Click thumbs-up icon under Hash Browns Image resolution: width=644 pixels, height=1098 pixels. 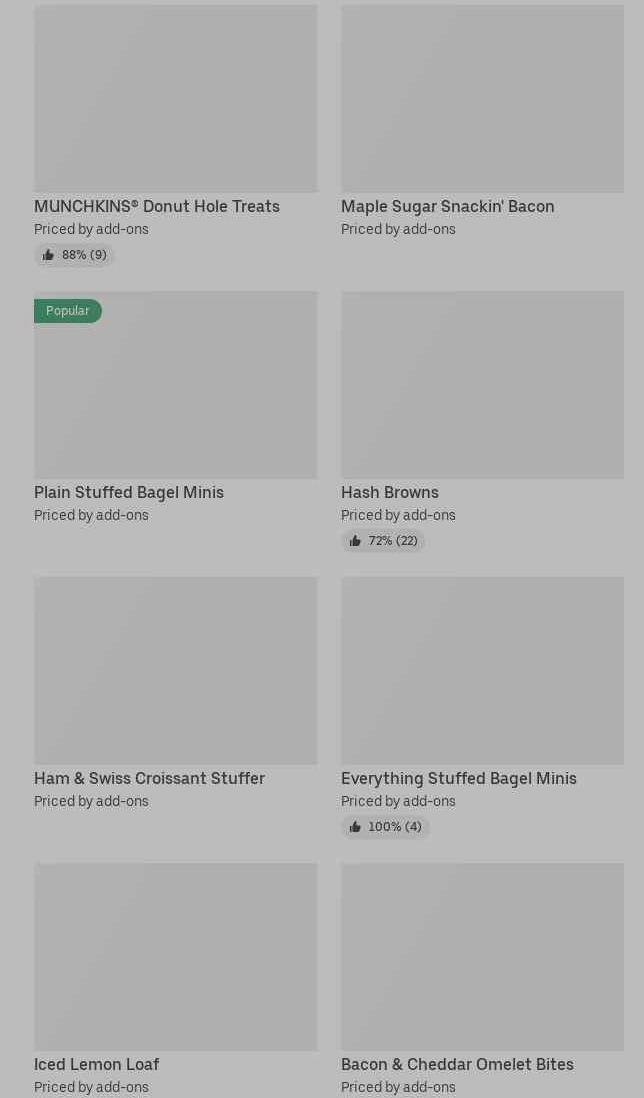pyautogui.click(x=355, y=541)
